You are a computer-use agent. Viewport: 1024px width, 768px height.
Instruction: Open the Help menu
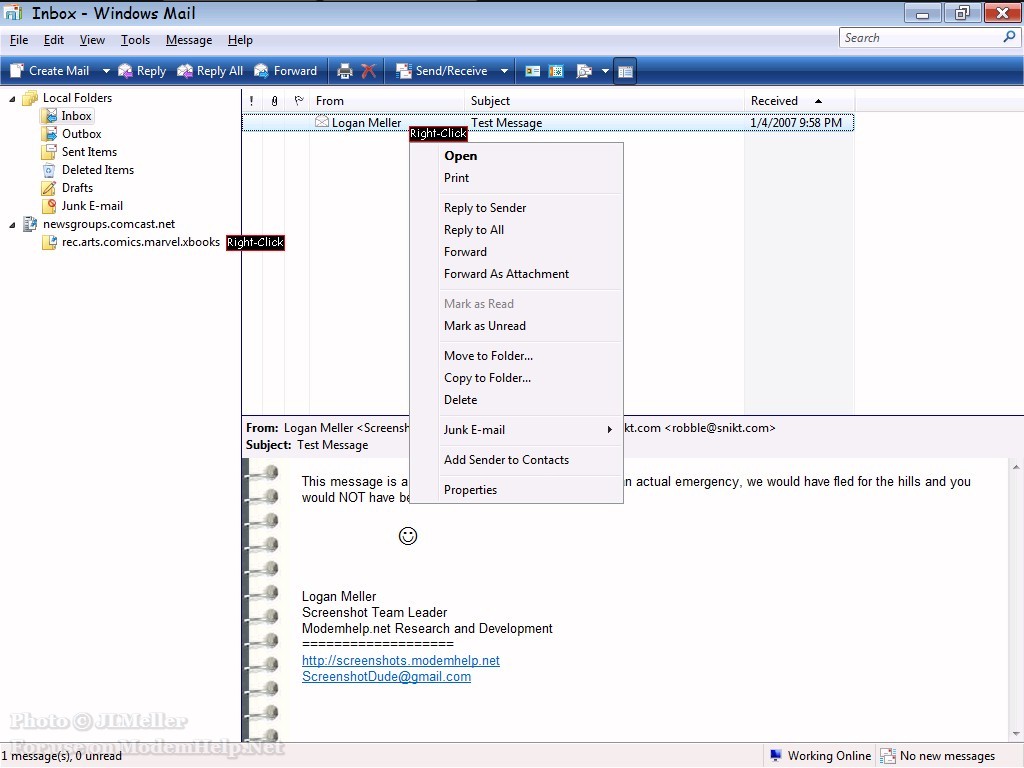[x=240, y=40]
